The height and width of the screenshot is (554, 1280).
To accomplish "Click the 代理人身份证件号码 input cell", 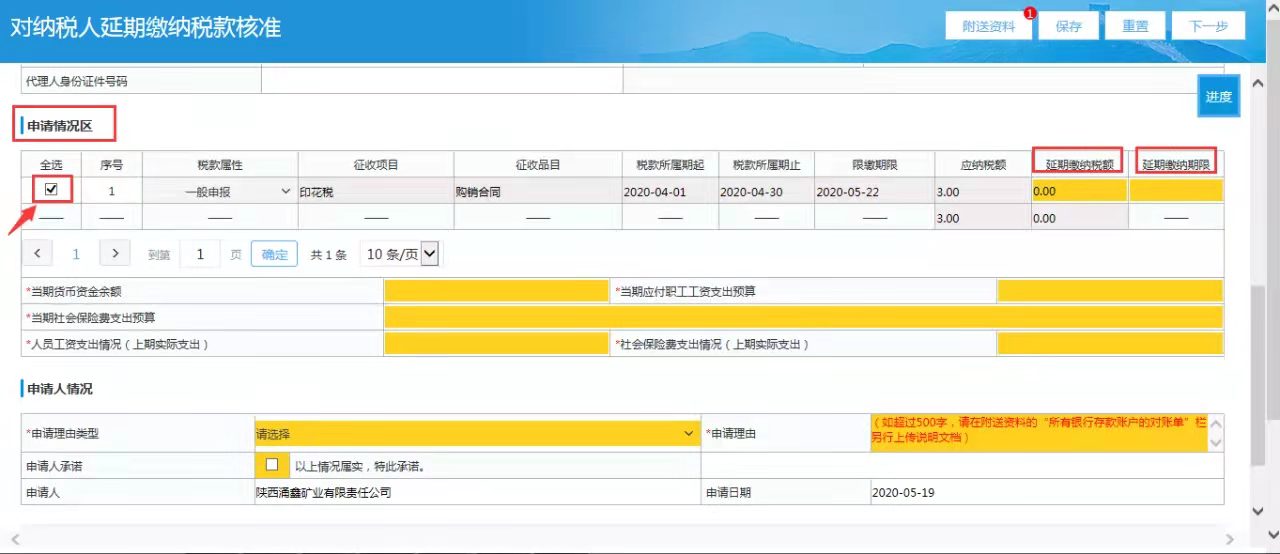I will click(x=442, y=81).
